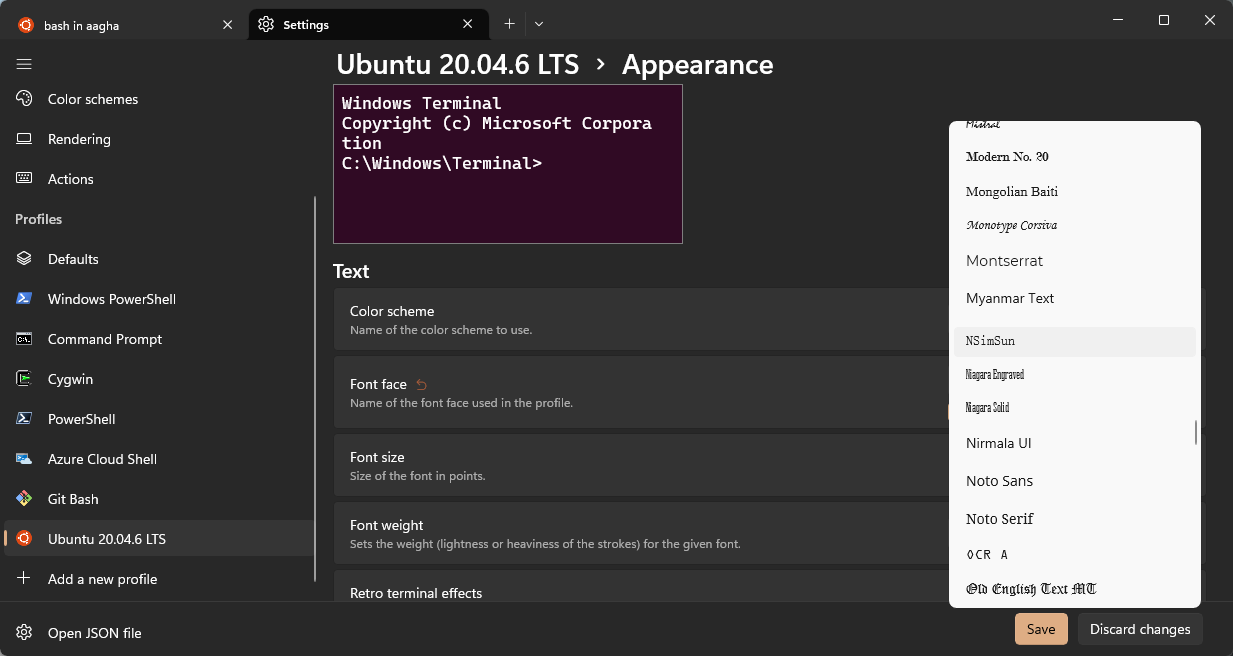
Task: Switch to the Settings tab
Action: pos(369,25)
